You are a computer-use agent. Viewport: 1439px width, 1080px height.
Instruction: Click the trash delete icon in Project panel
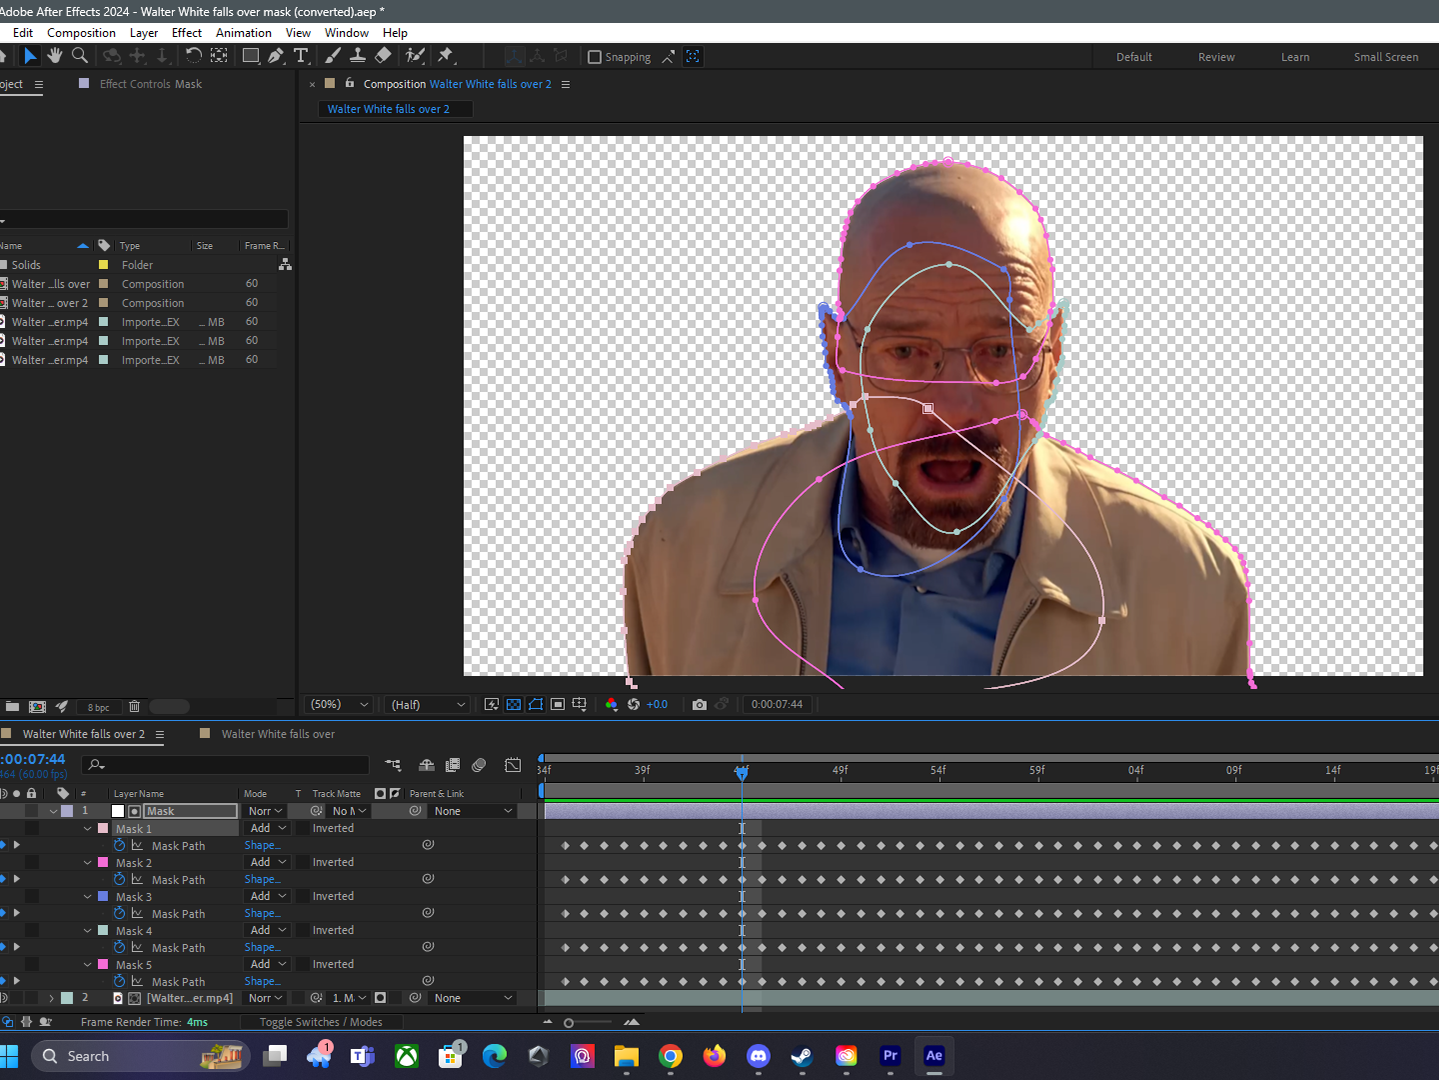[135, 707]
